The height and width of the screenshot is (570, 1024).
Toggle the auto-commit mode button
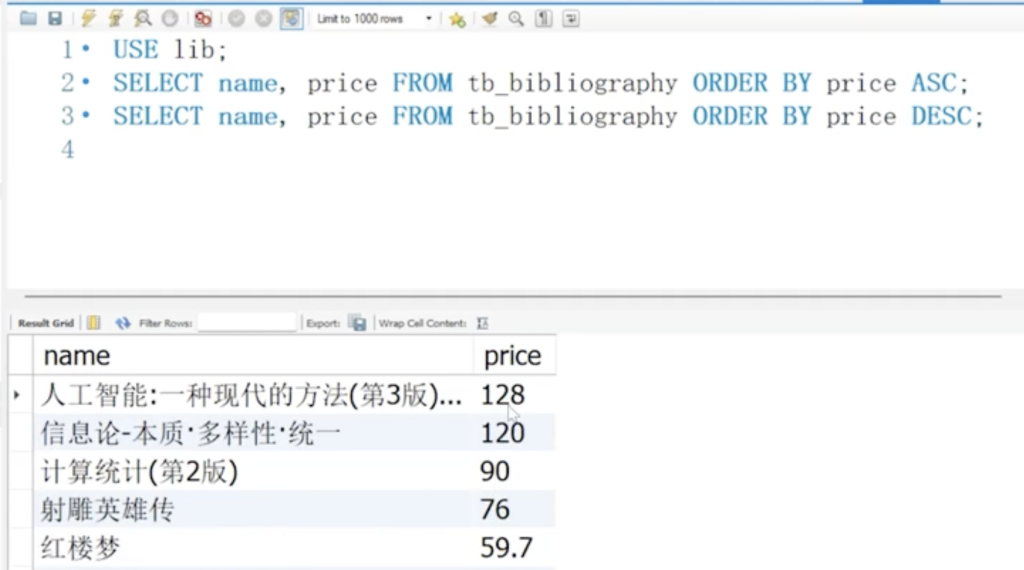291,18
